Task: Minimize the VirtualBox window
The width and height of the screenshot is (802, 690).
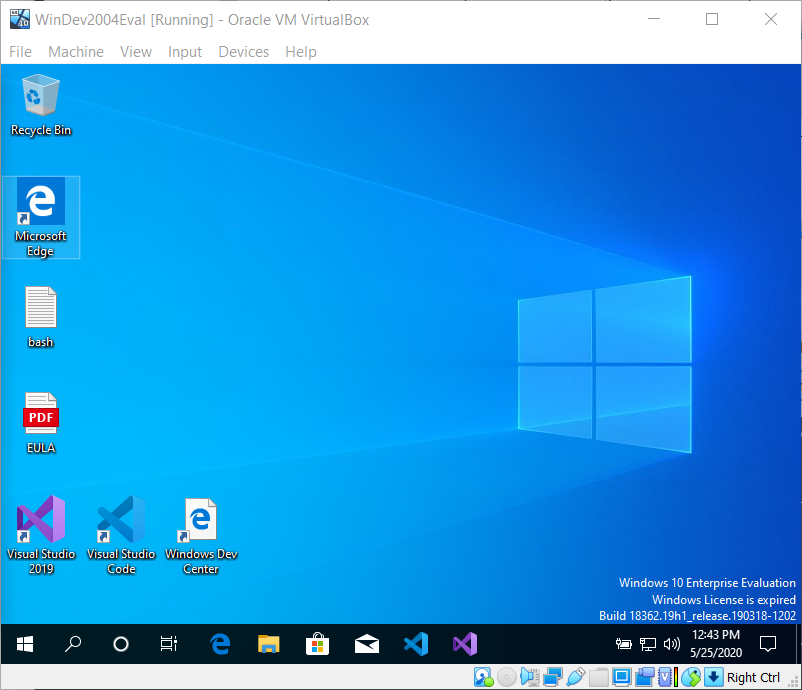Action: [654, 19]
